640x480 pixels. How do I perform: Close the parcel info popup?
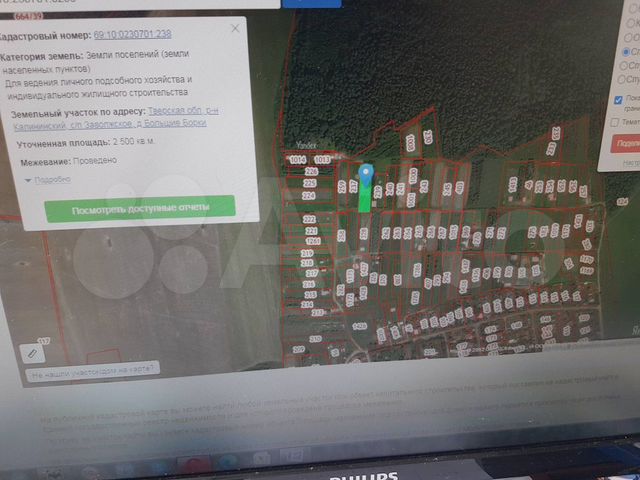pyautogui.click(x=236, y=29)
